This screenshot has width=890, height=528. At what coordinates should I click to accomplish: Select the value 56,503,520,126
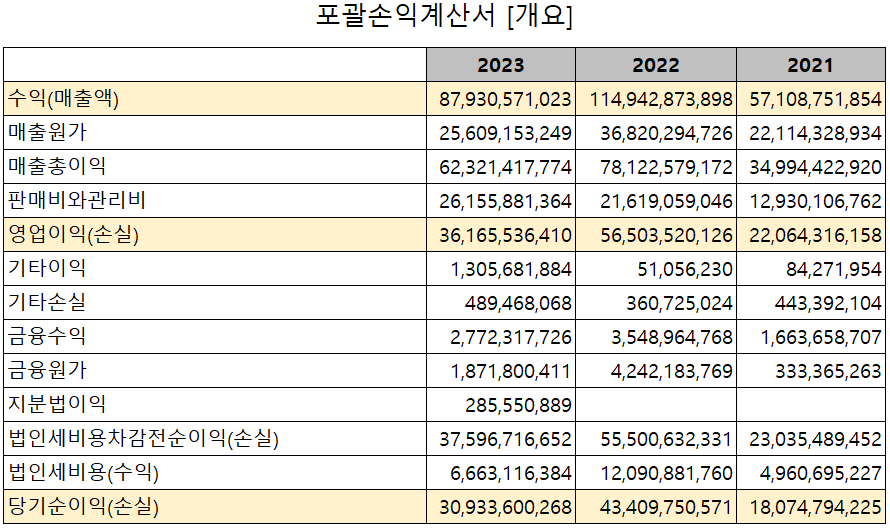click(x=666, y=236)
